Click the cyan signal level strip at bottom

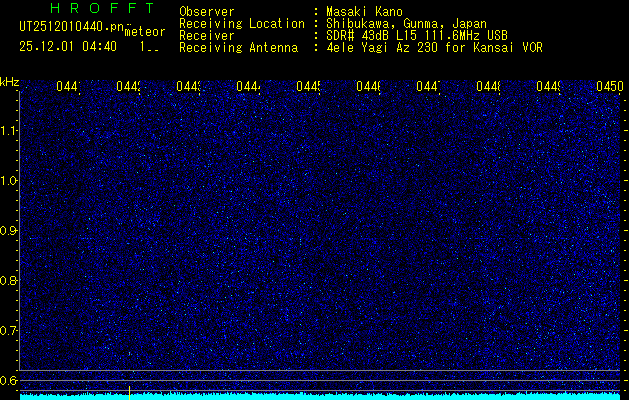[320, 397]
